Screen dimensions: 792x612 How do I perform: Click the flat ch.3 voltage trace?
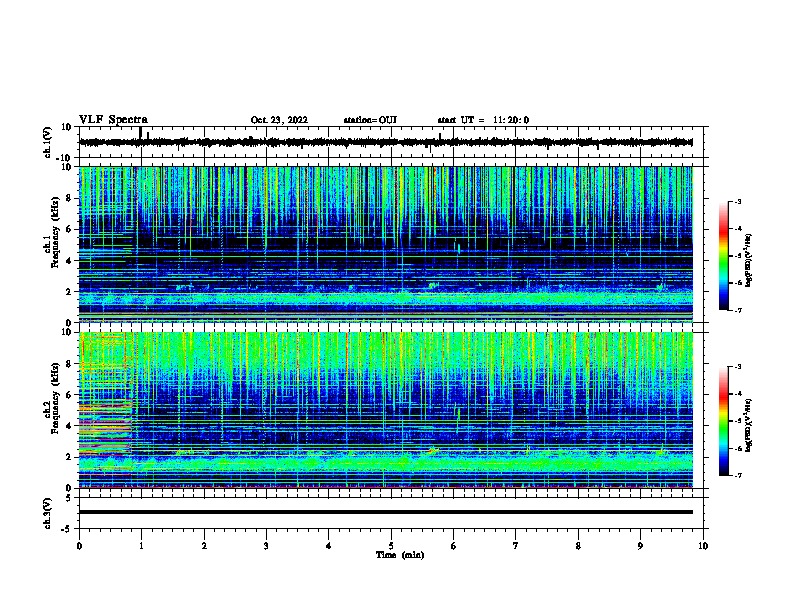click(386, 512)
